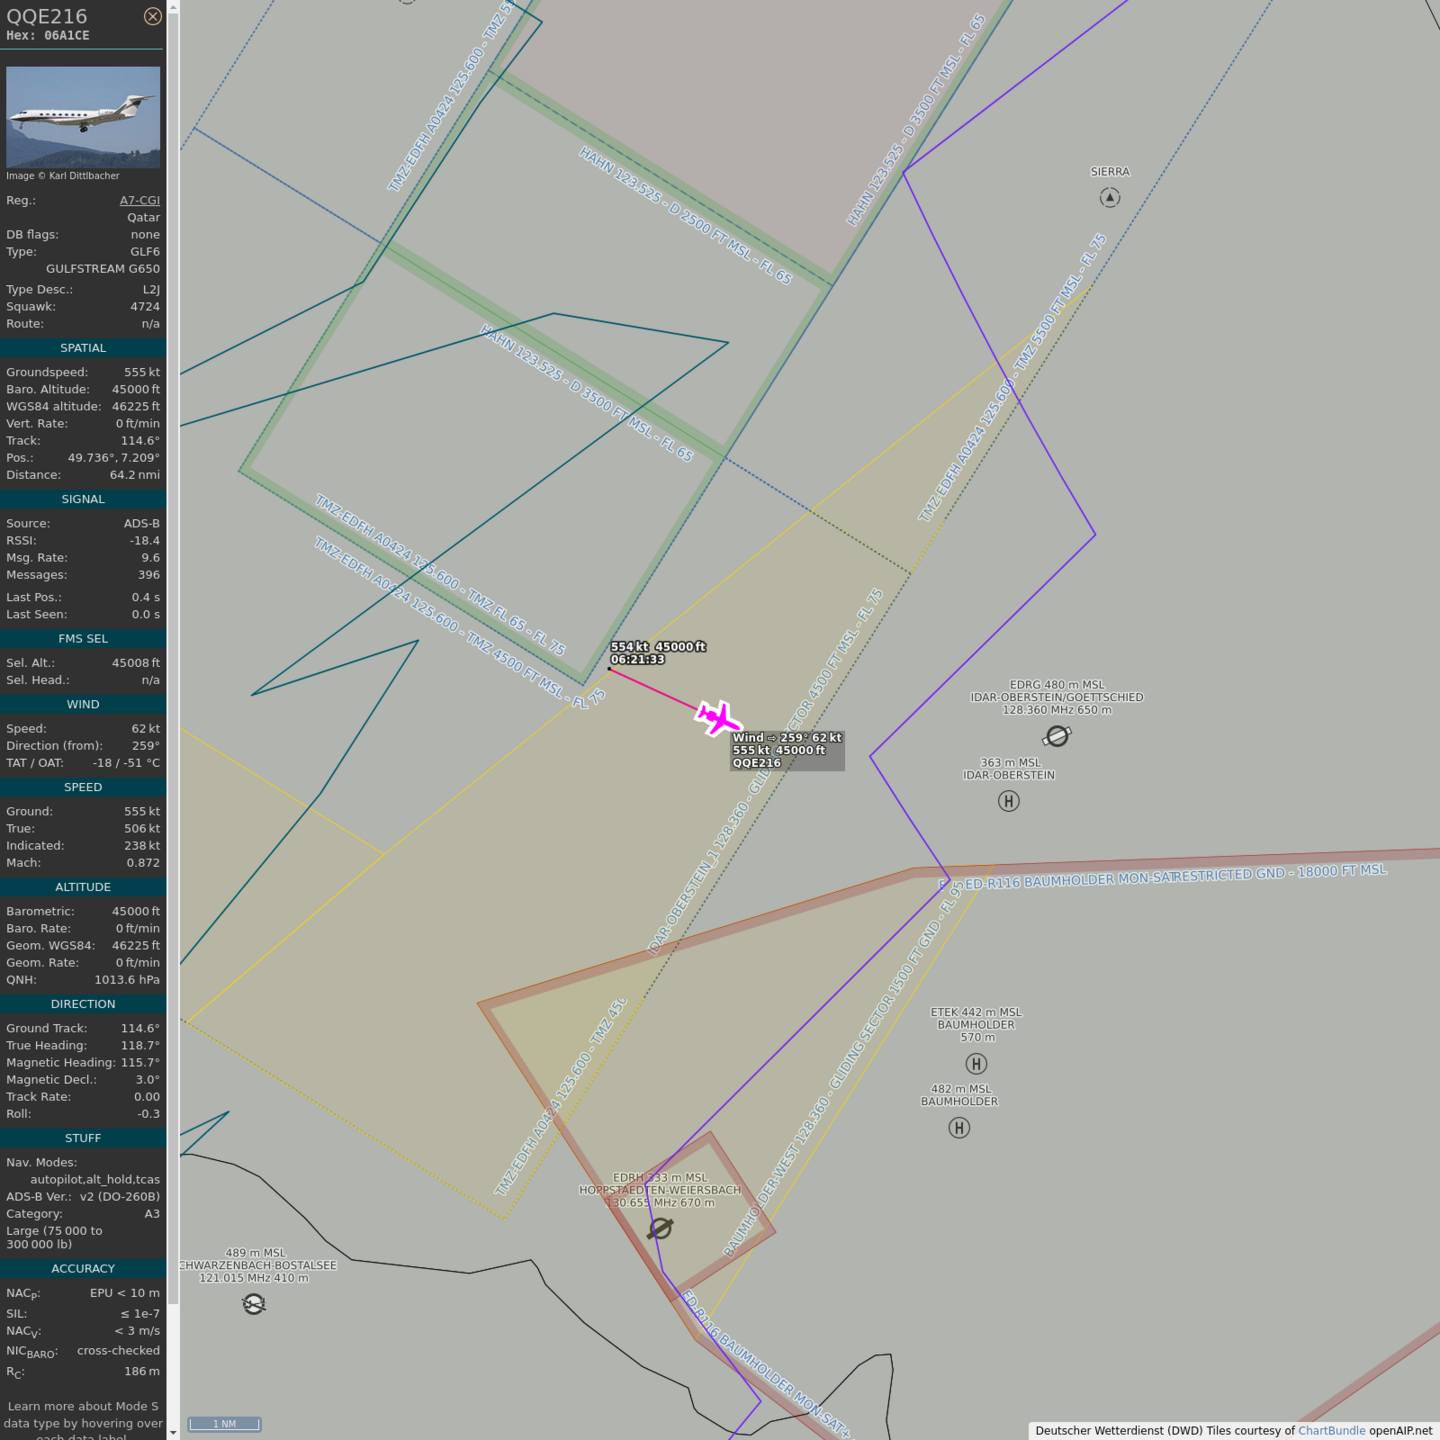Click the Idar-Oberstein heliport H icon
This screenshot has width=1440, height=1440.
[1008, 801]
